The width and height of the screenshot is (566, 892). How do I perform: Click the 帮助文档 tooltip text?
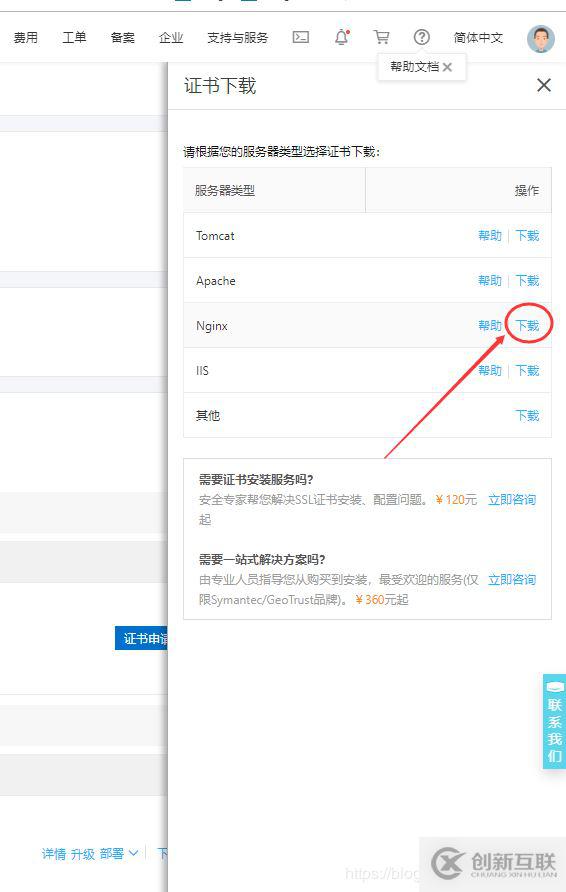pos(415,67)
